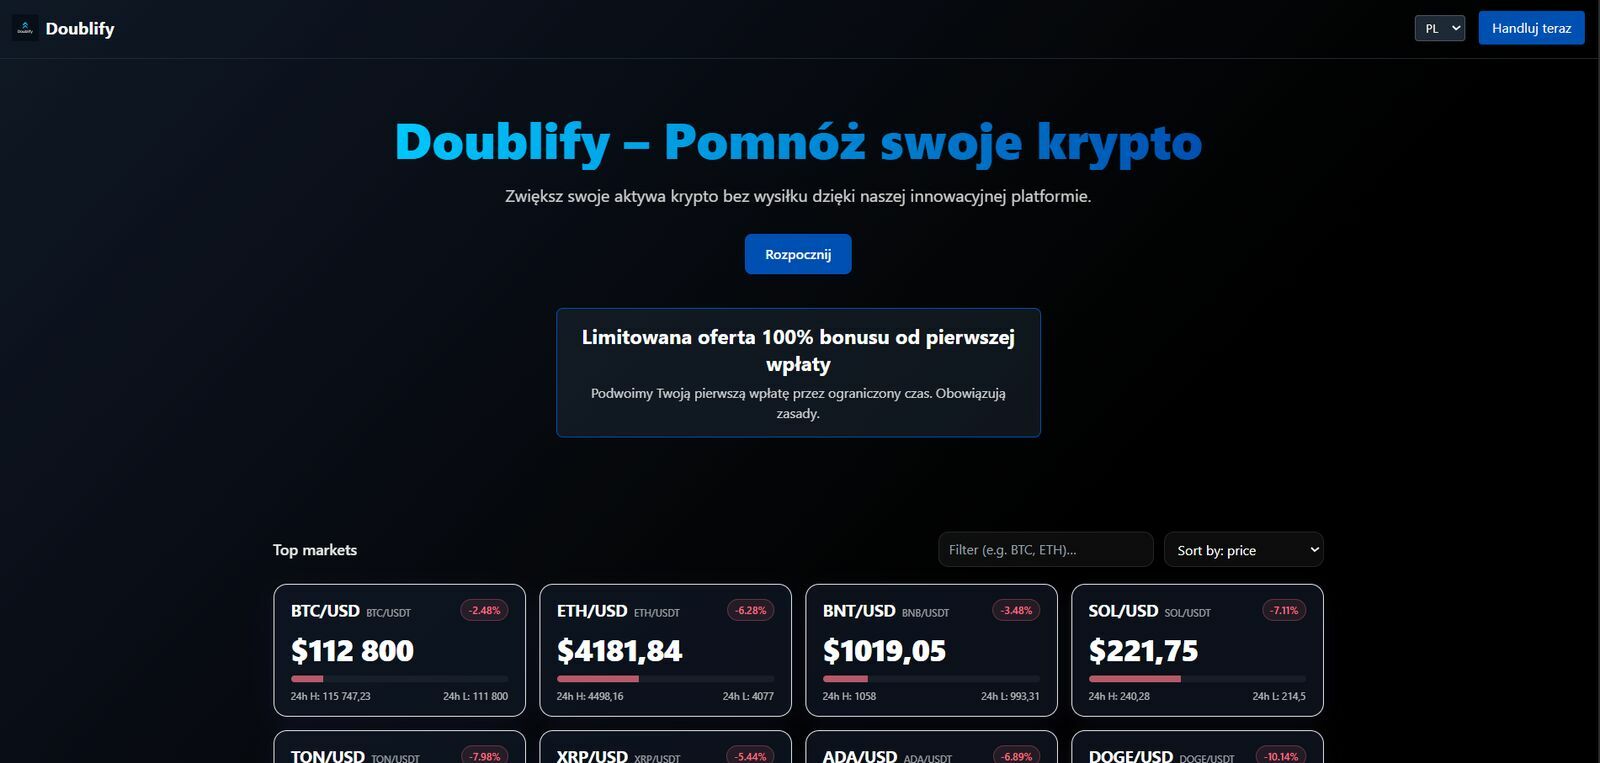This screenshot has height=763, width=1600.
Task: Select the BNT/USD market card
Action: click(x=931, y=650)
